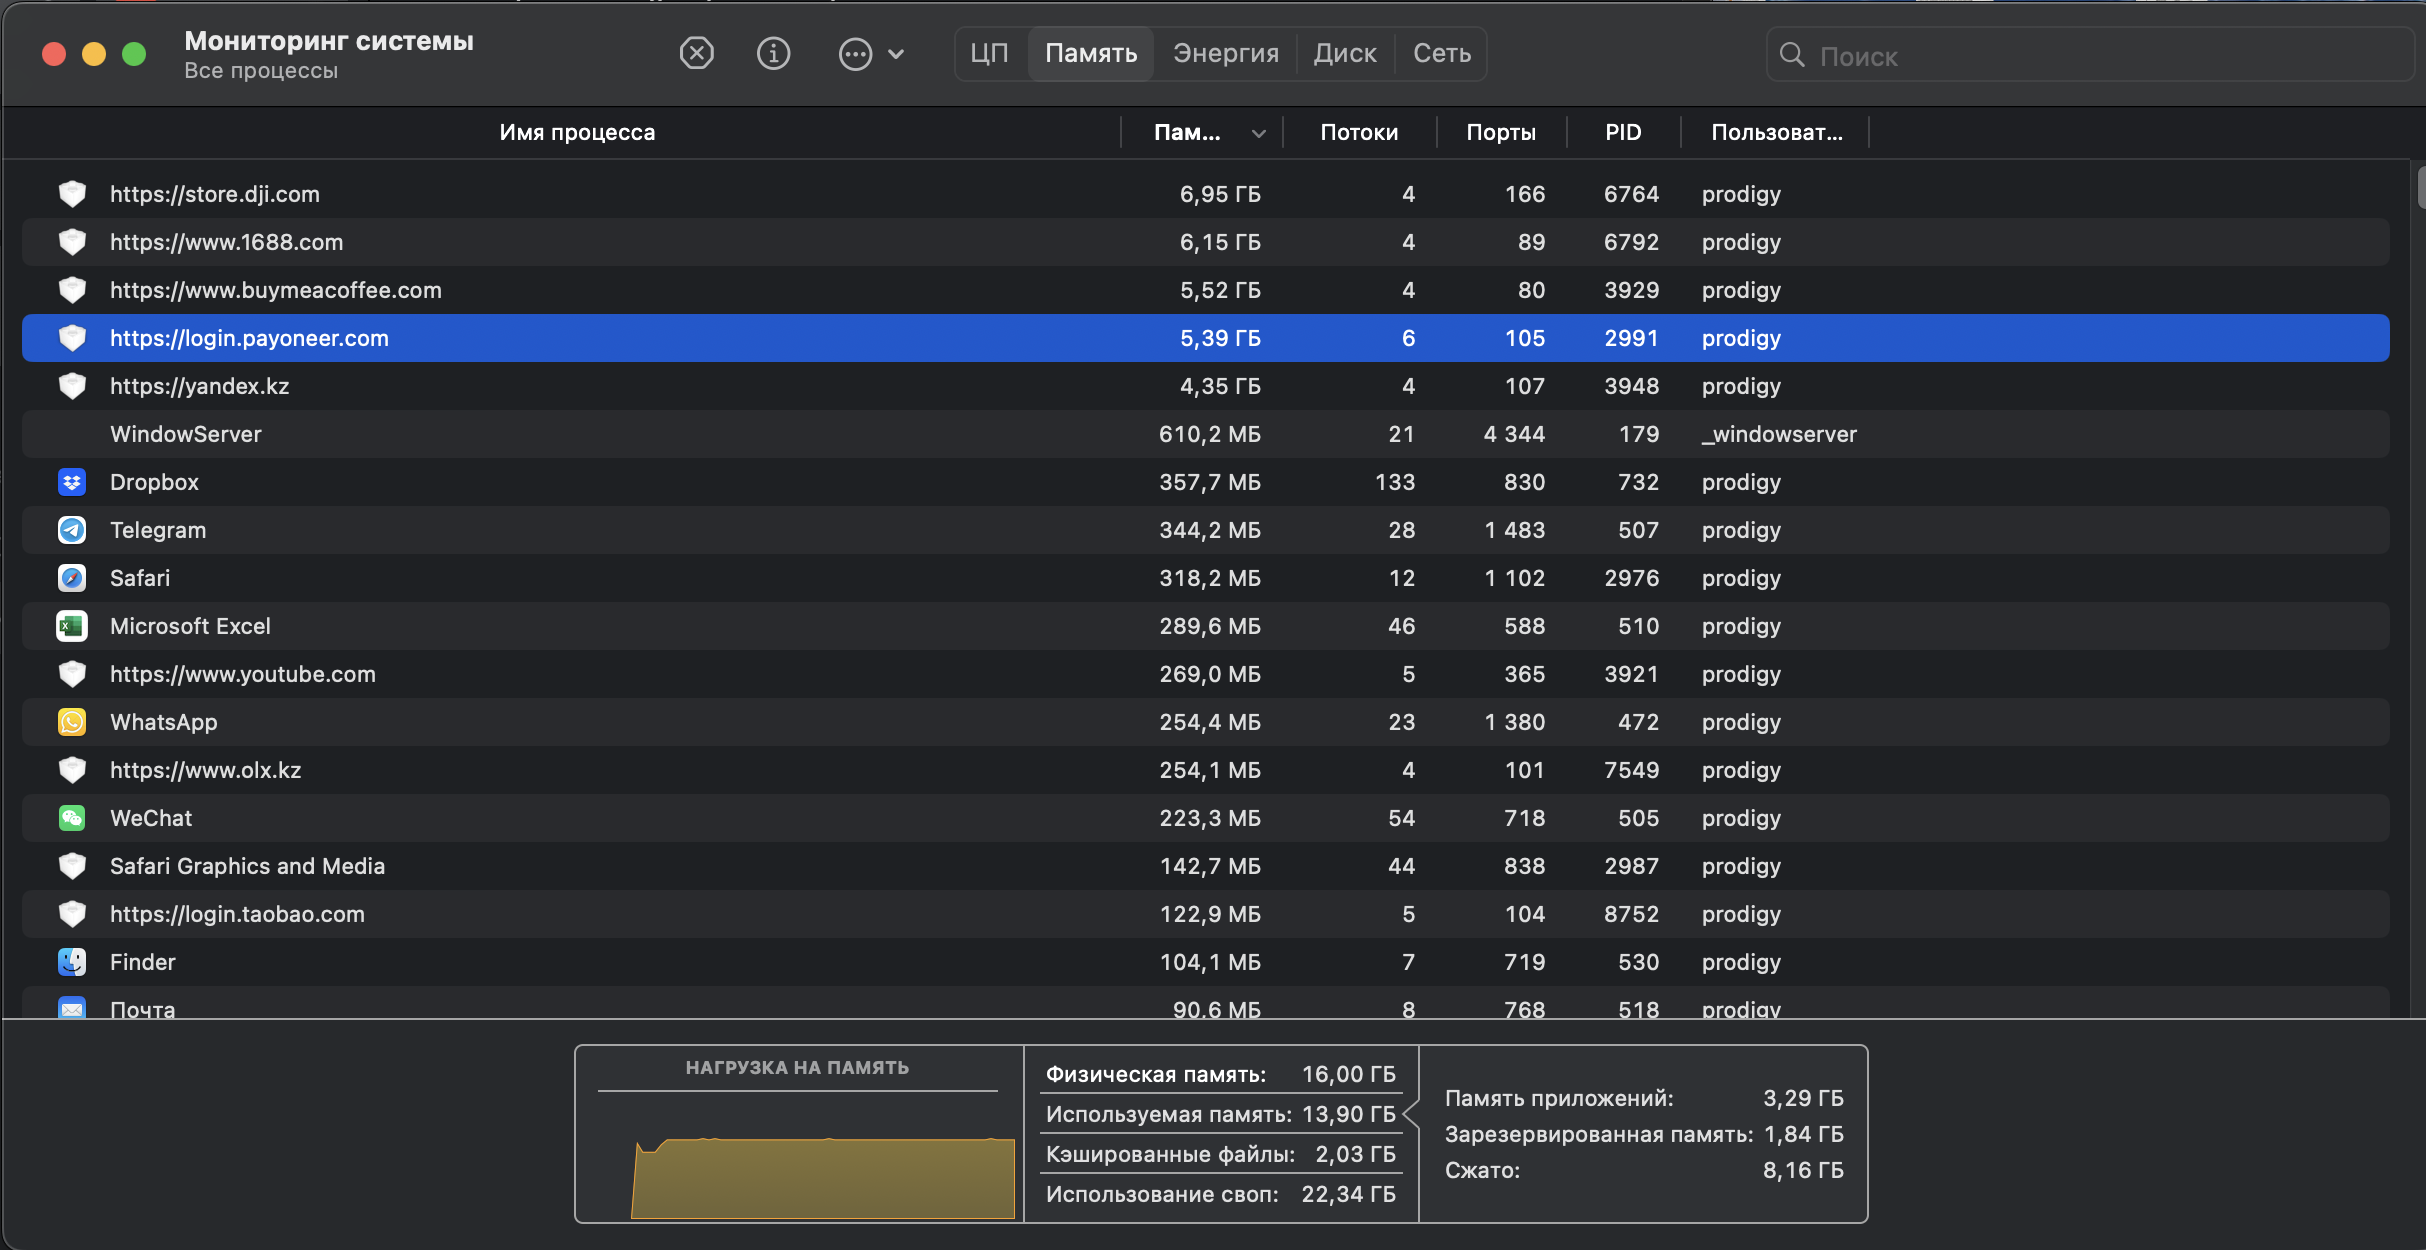Click the memory column sort chevron

pos(1259,133)
